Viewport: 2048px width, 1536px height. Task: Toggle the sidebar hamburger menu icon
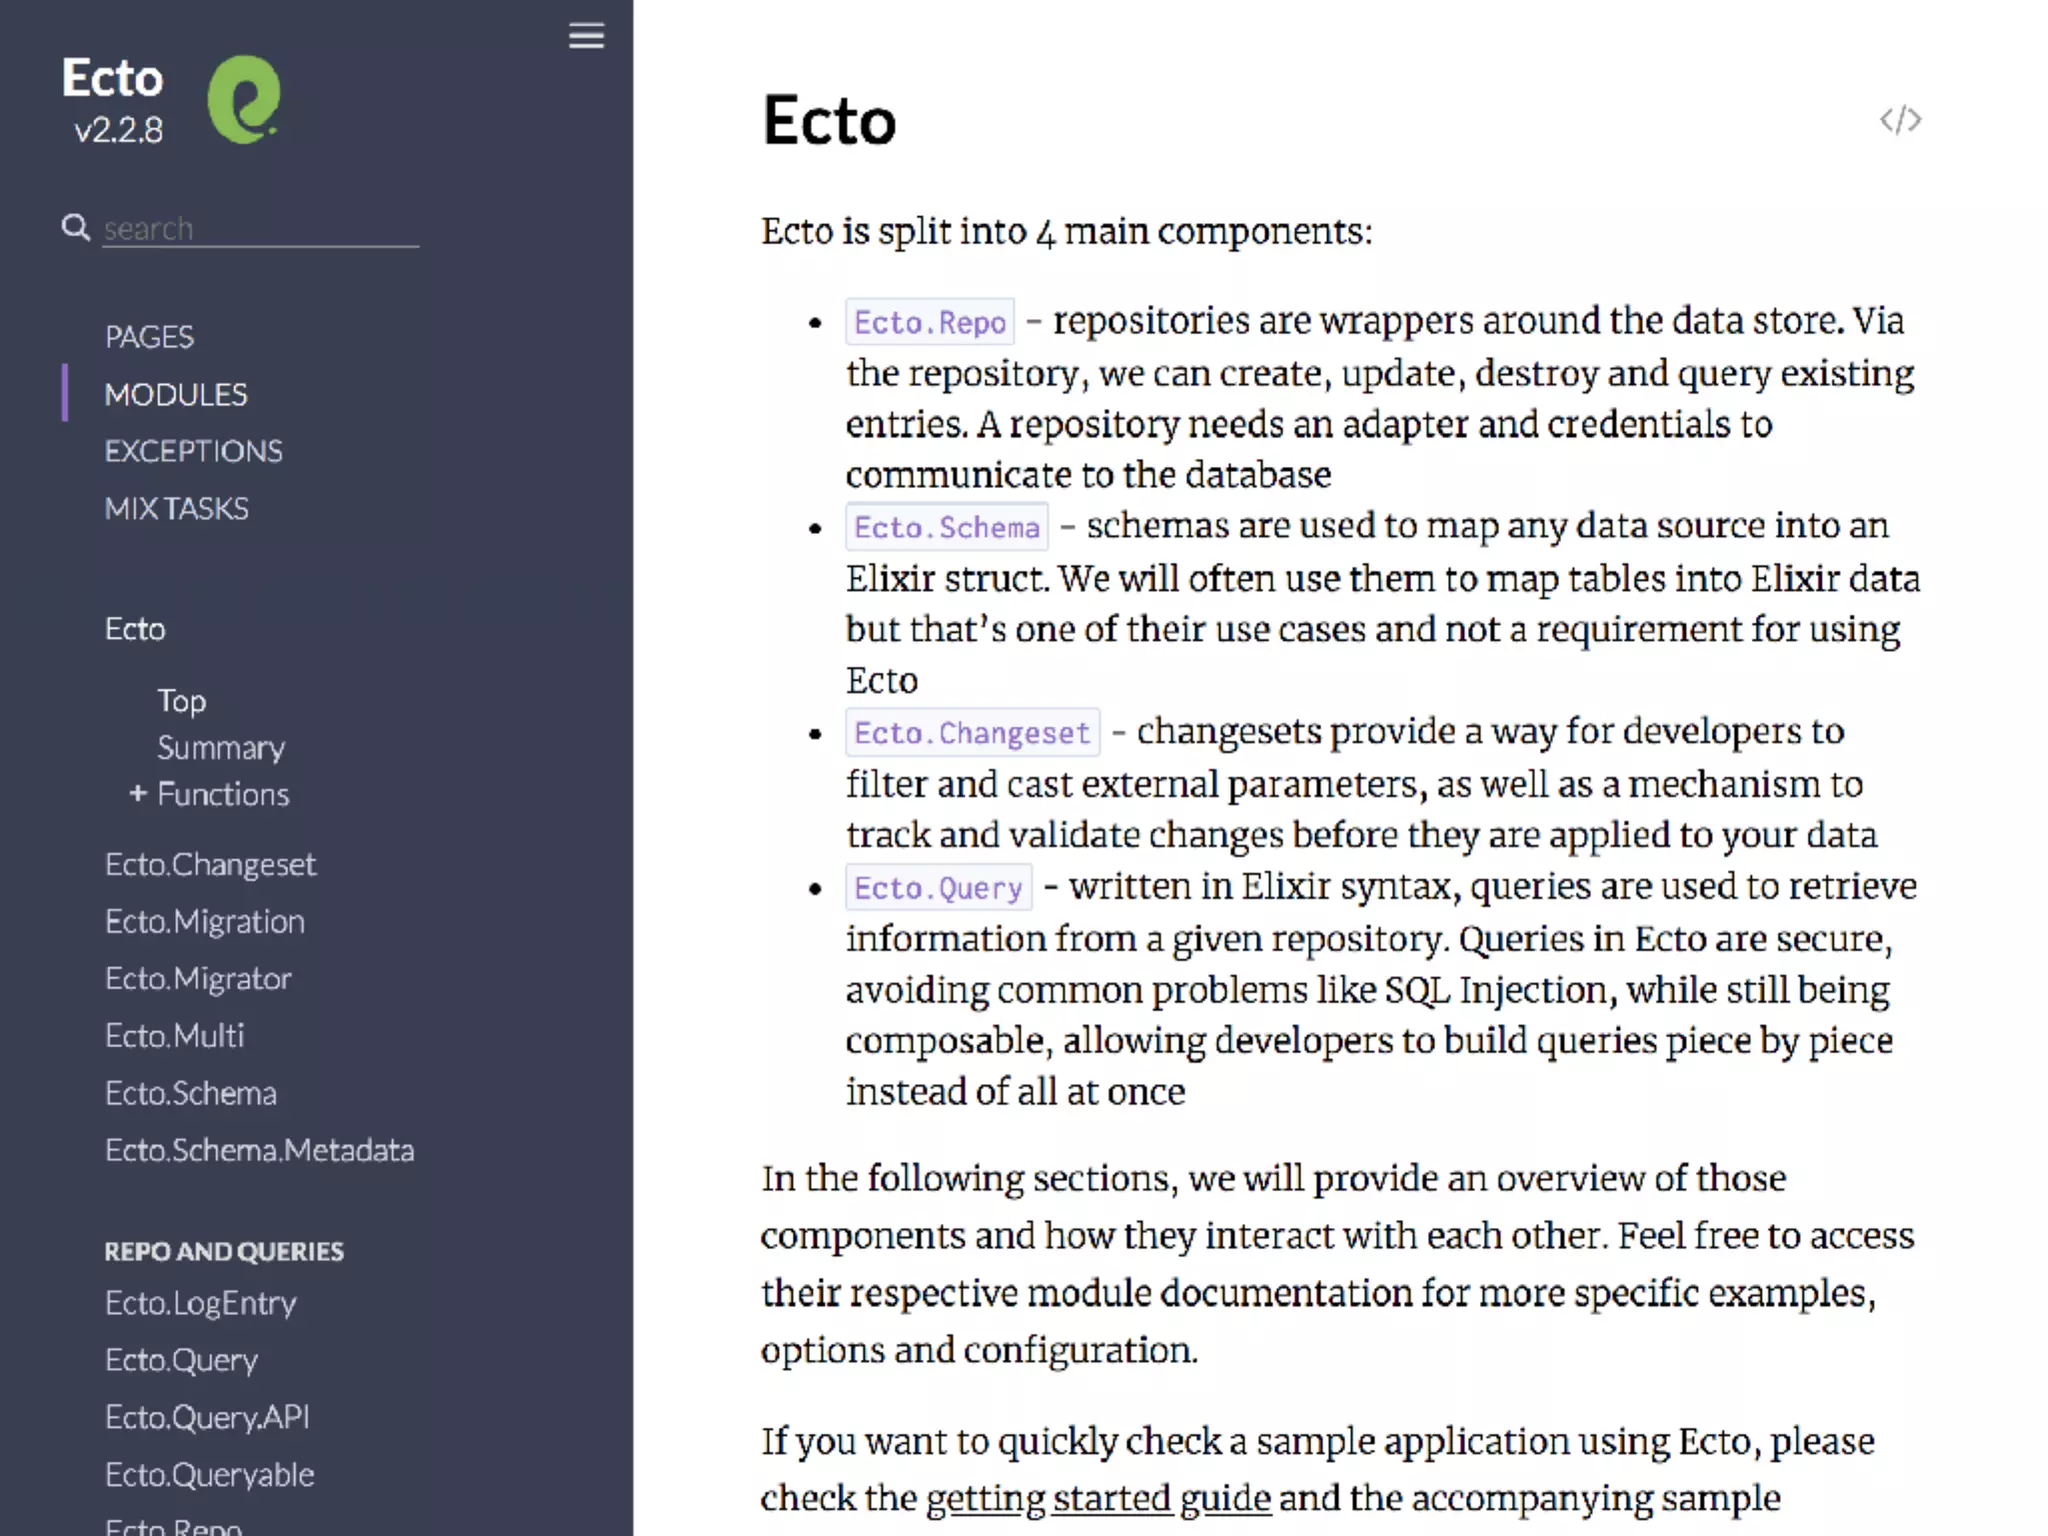coord(586,36)
